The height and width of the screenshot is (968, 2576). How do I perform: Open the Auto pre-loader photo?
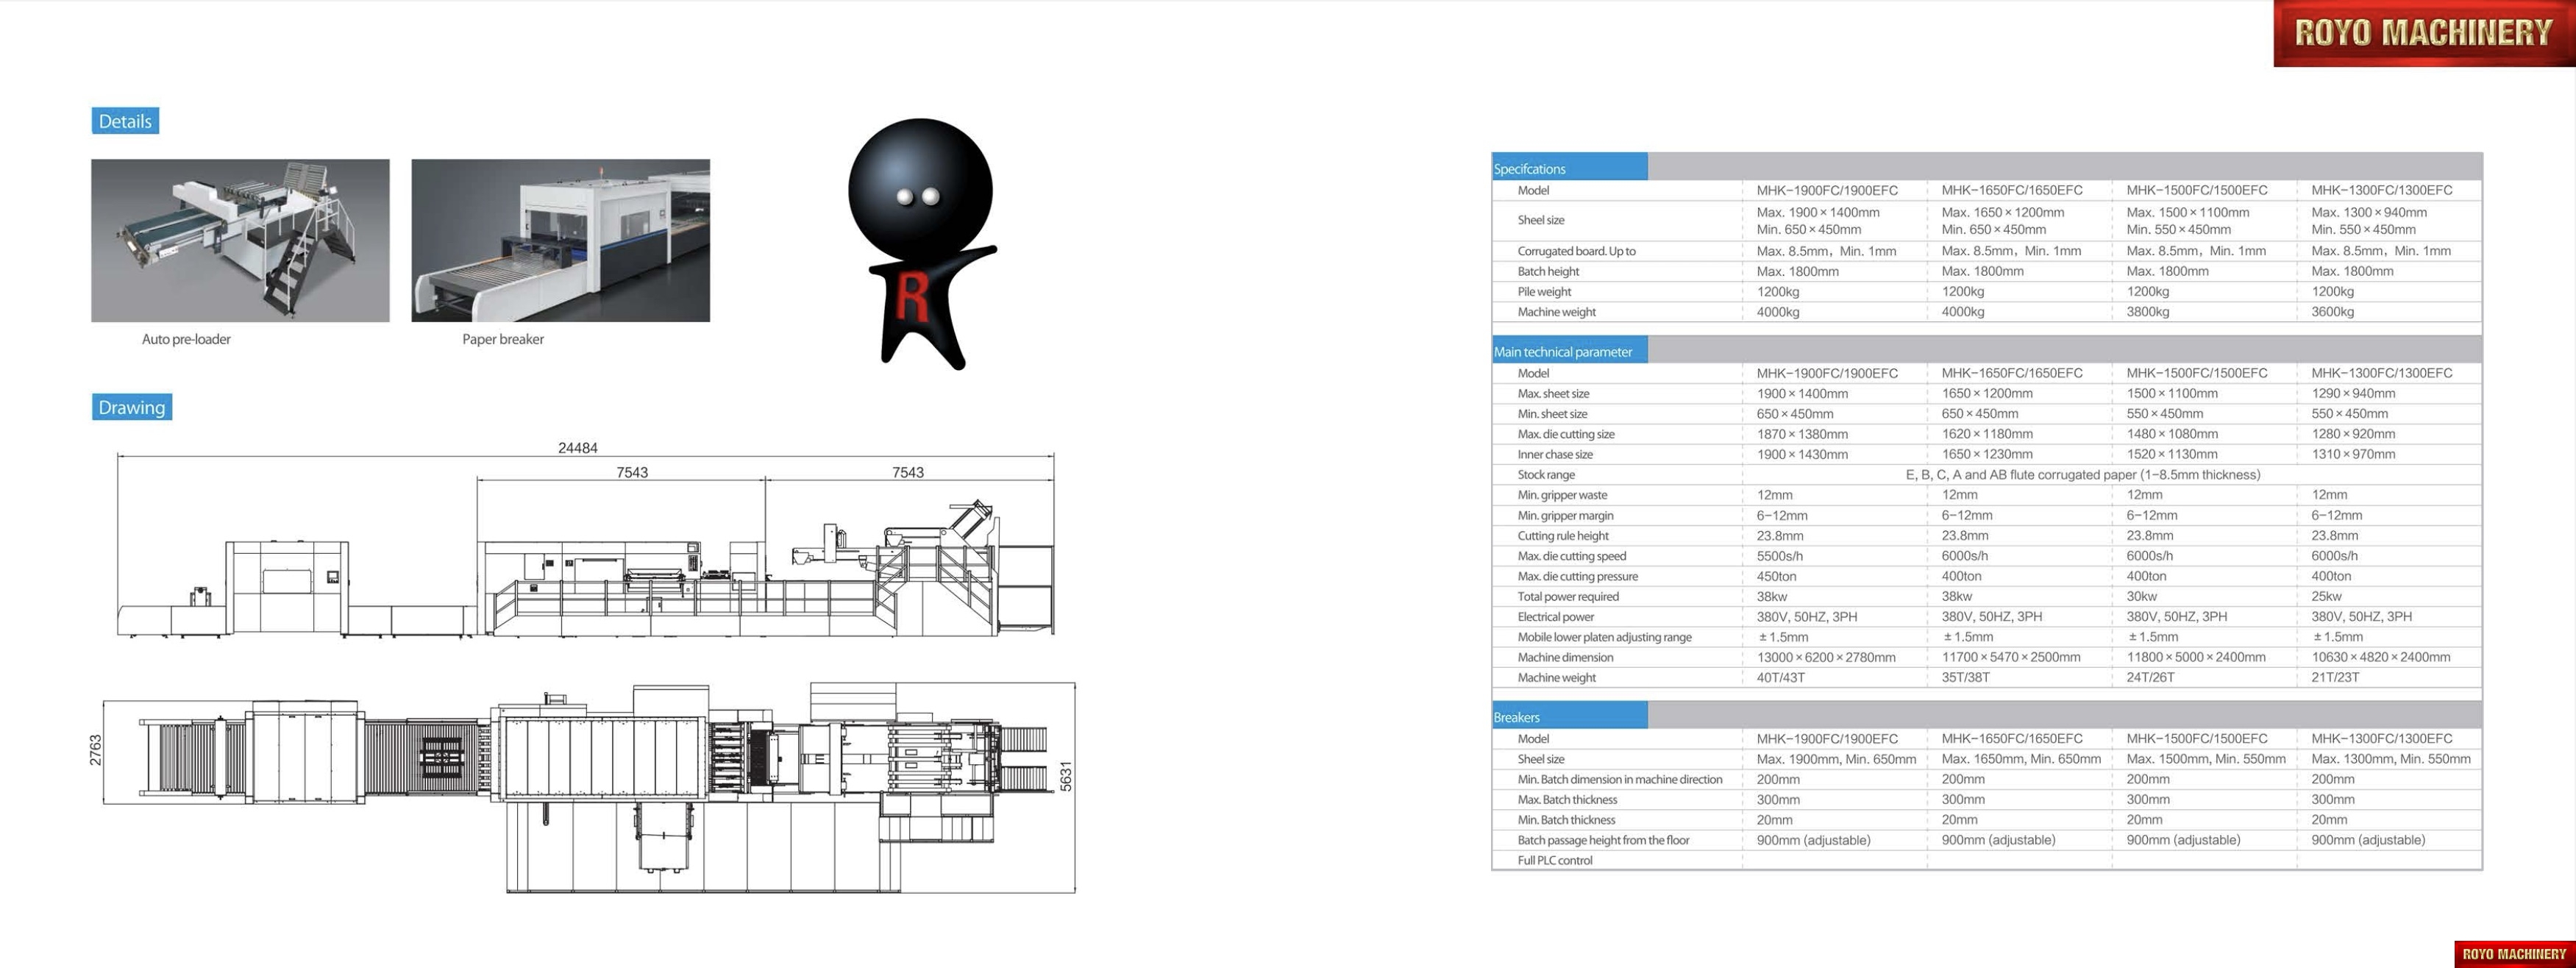click(240, 240)
